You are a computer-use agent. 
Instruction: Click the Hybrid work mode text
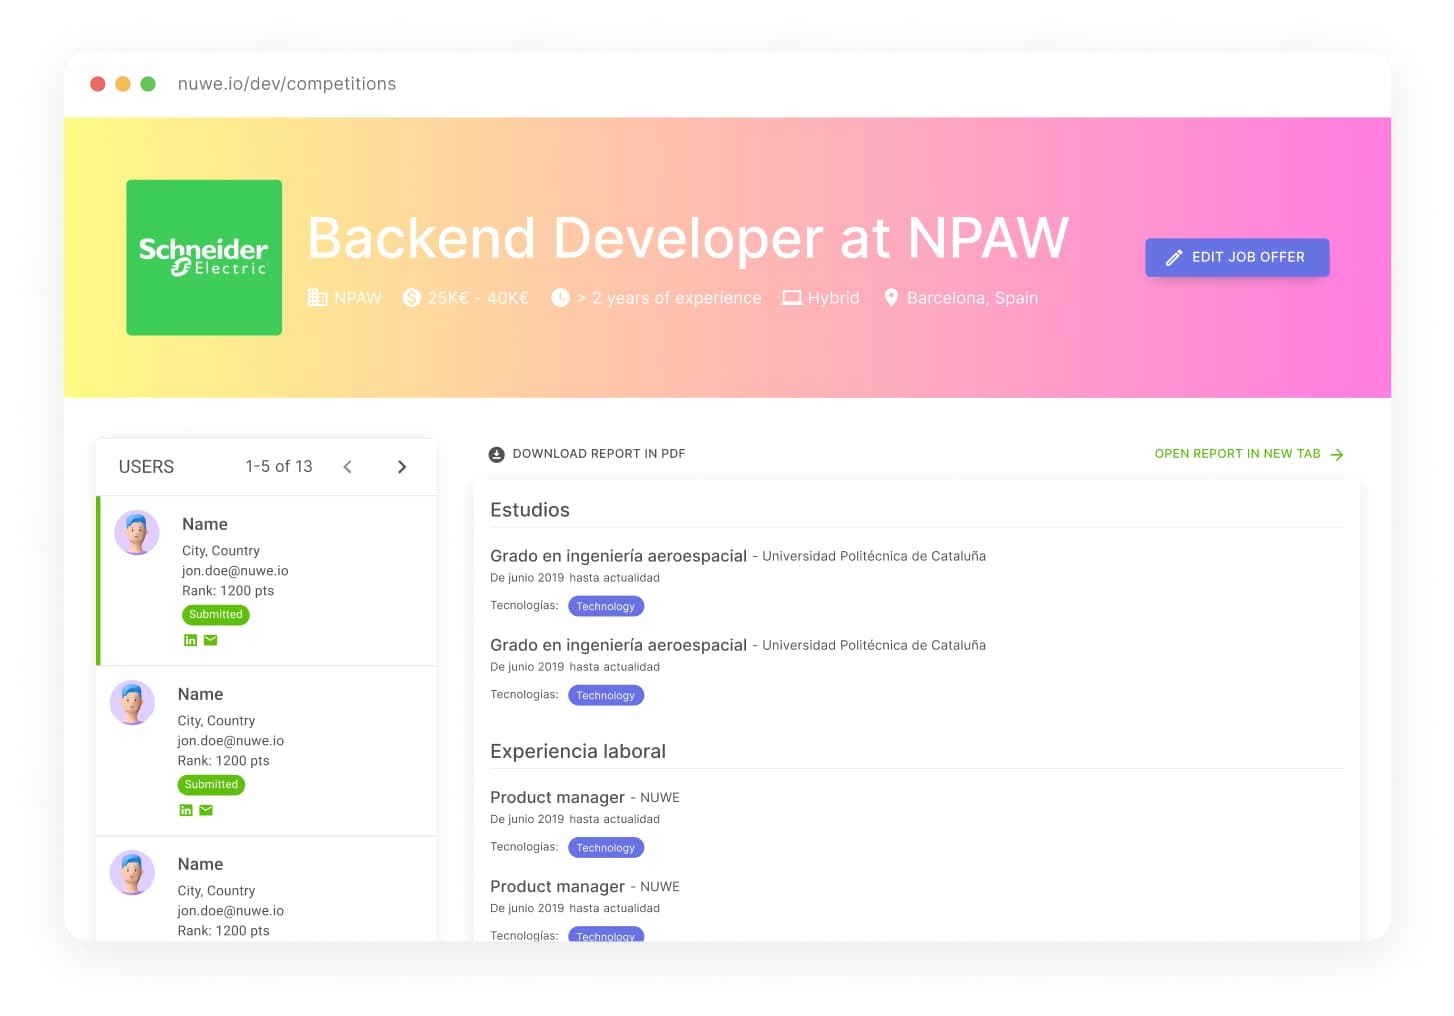click(x=833, y=298)
